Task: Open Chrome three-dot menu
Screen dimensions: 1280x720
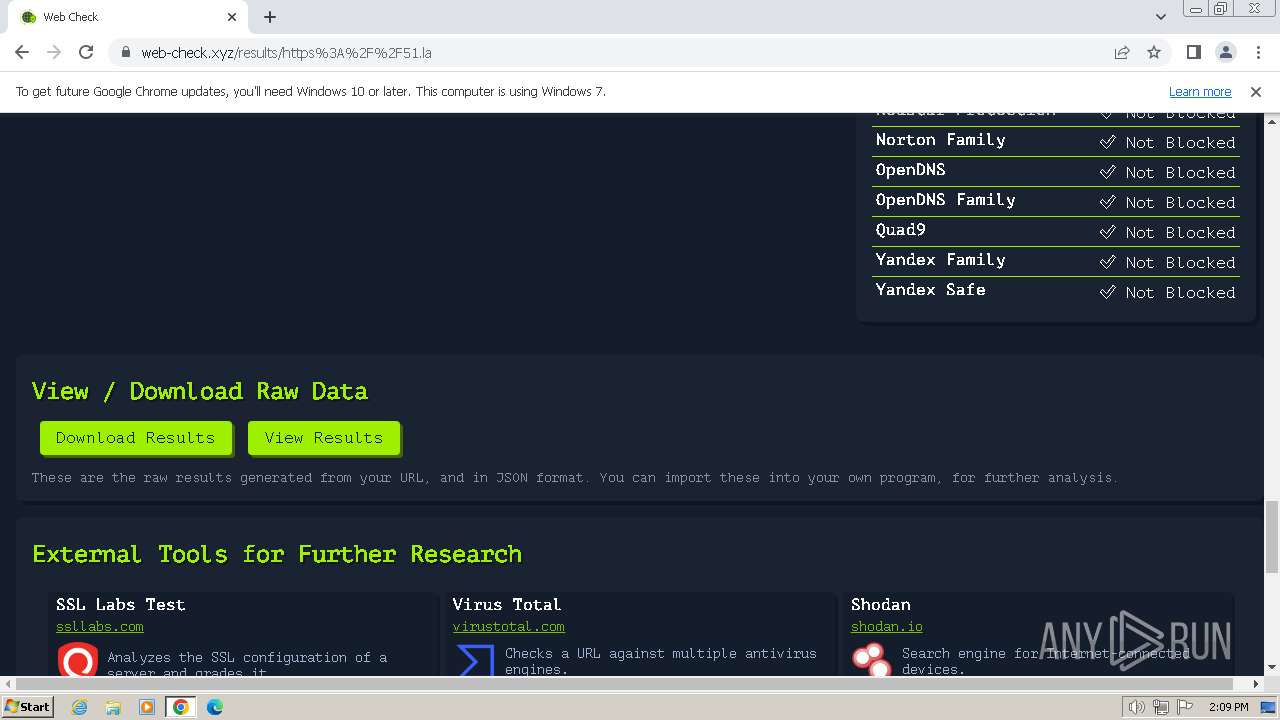Action: pos(1258,52)
